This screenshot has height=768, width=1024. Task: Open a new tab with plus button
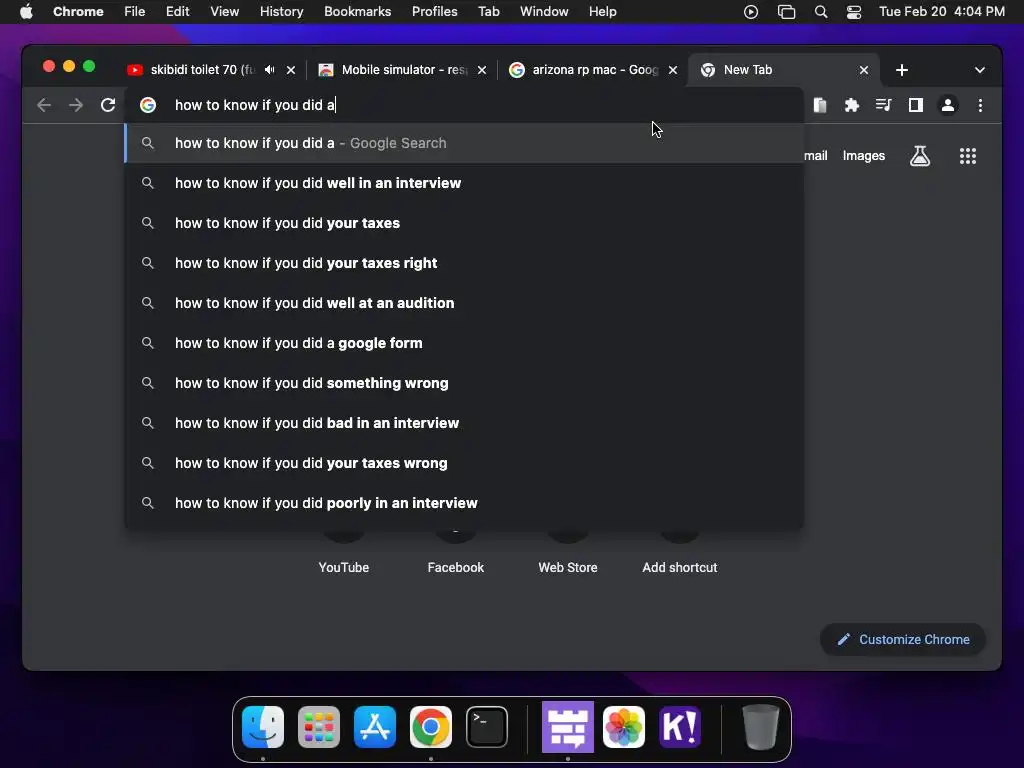902,70
